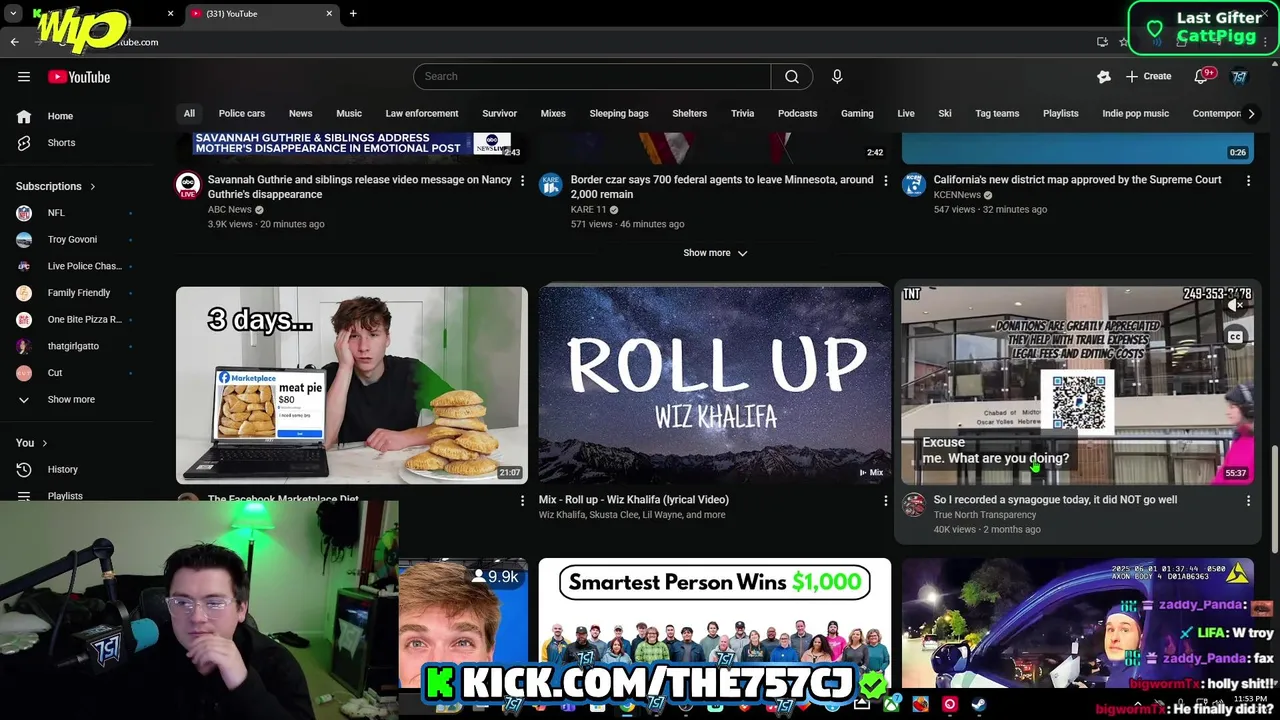This screenshot has height=720, width=1280.
Task: Click the browser address bar
Action: pyautogui.click(x=600, y=42)
